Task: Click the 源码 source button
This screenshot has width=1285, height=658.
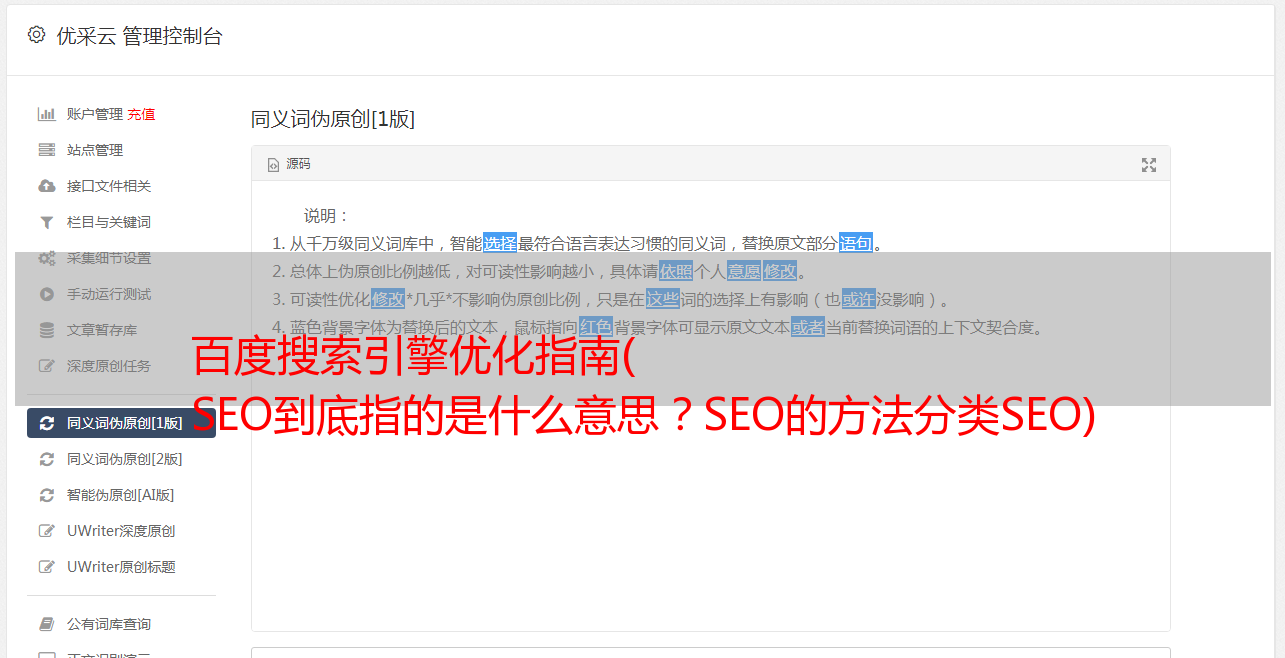Action: coord(289,164)
